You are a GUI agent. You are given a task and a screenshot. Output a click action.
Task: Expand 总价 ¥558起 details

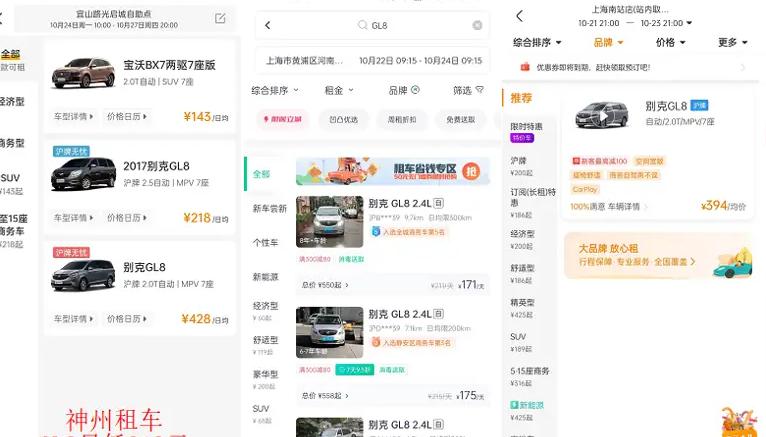325,395
